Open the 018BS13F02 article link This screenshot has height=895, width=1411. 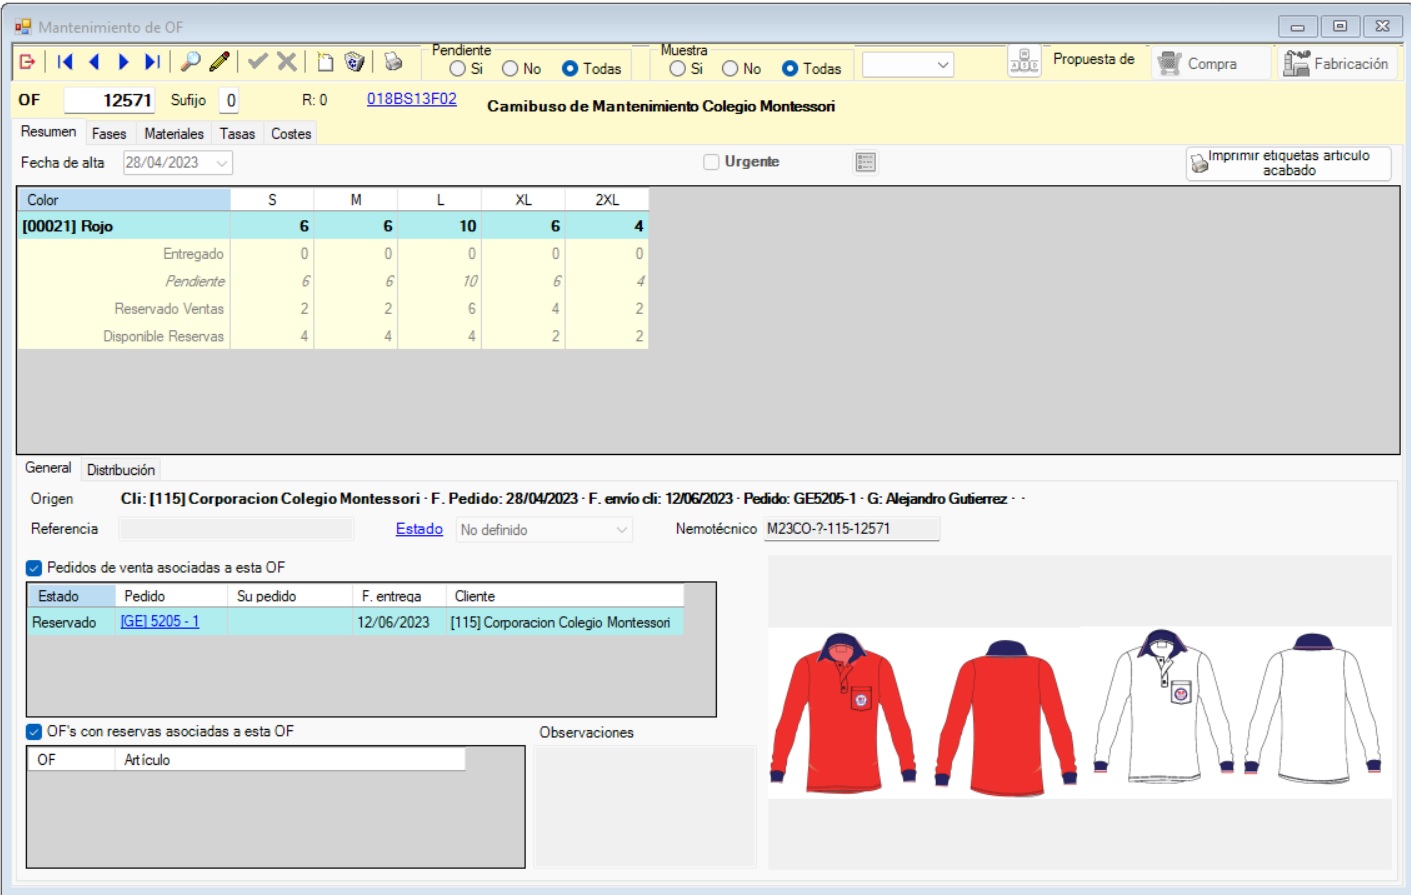tap(411, 99)
